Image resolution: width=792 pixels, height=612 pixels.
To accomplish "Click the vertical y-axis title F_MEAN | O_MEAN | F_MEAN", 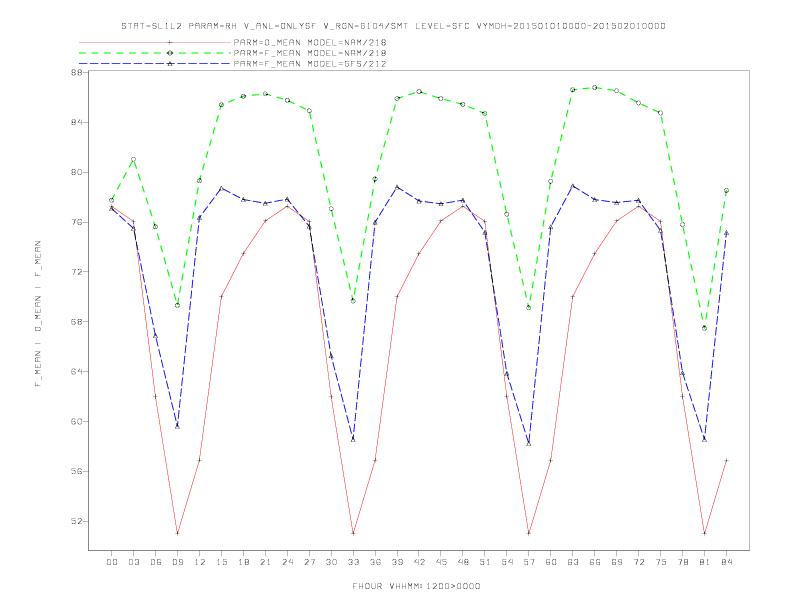I will pyautogui.click(x=38, y=314).
